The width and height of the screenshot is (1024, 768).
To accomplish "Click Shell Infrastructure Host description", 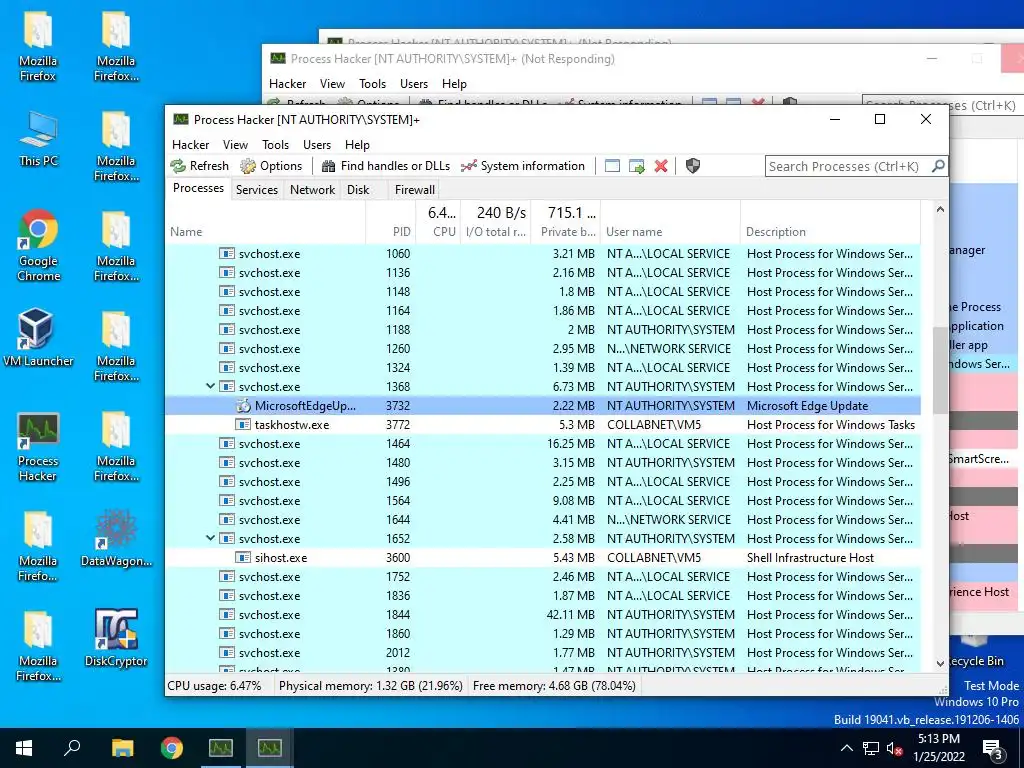I will [810, 558].
